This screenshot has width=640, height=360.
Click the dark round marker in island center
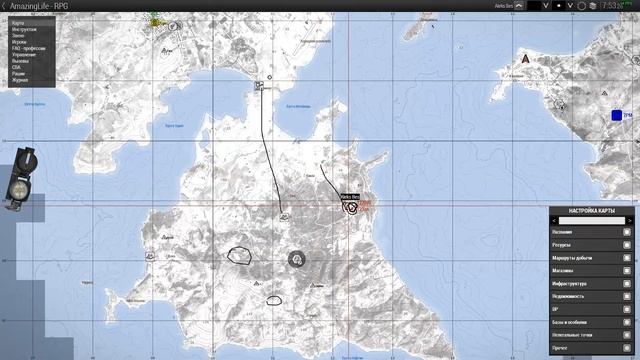(297, 259)
